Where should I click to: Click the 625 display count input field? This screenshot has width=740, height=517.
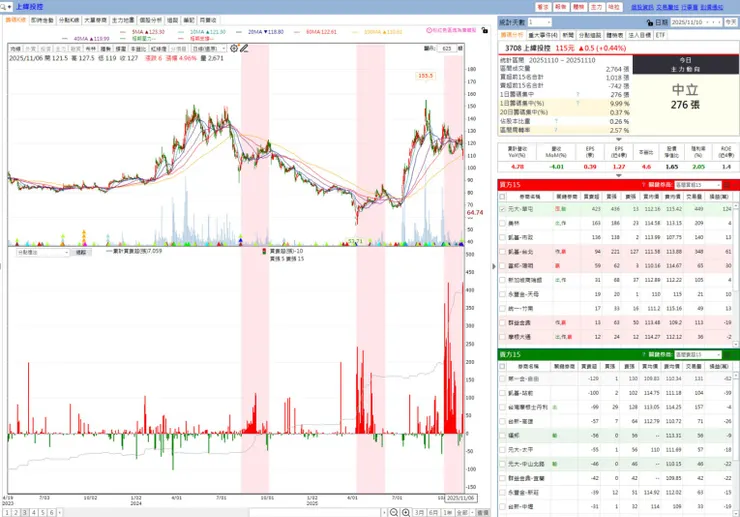446,48
